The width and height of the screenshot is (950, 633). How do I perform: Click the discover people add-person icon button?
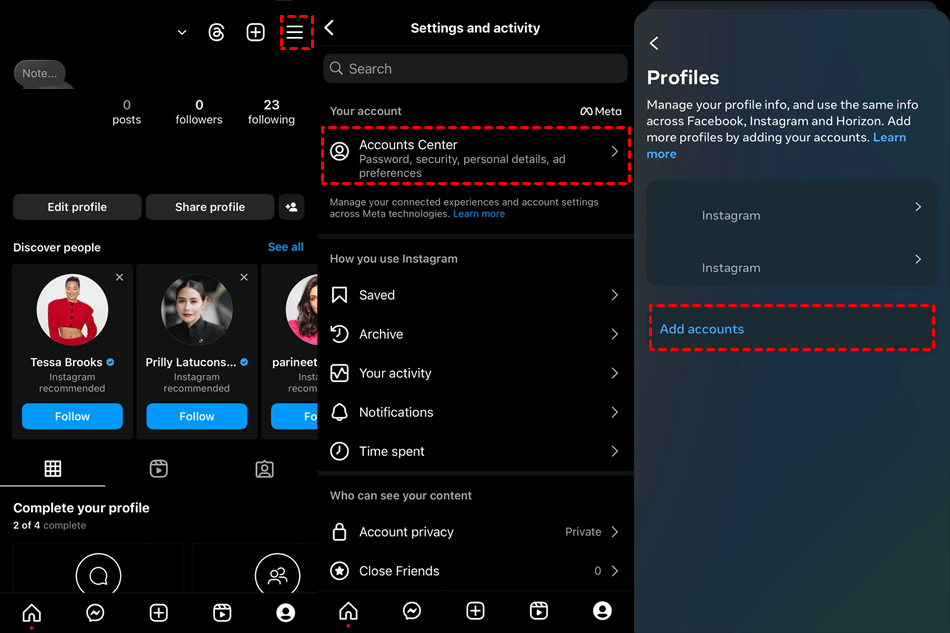click(291, 207)
